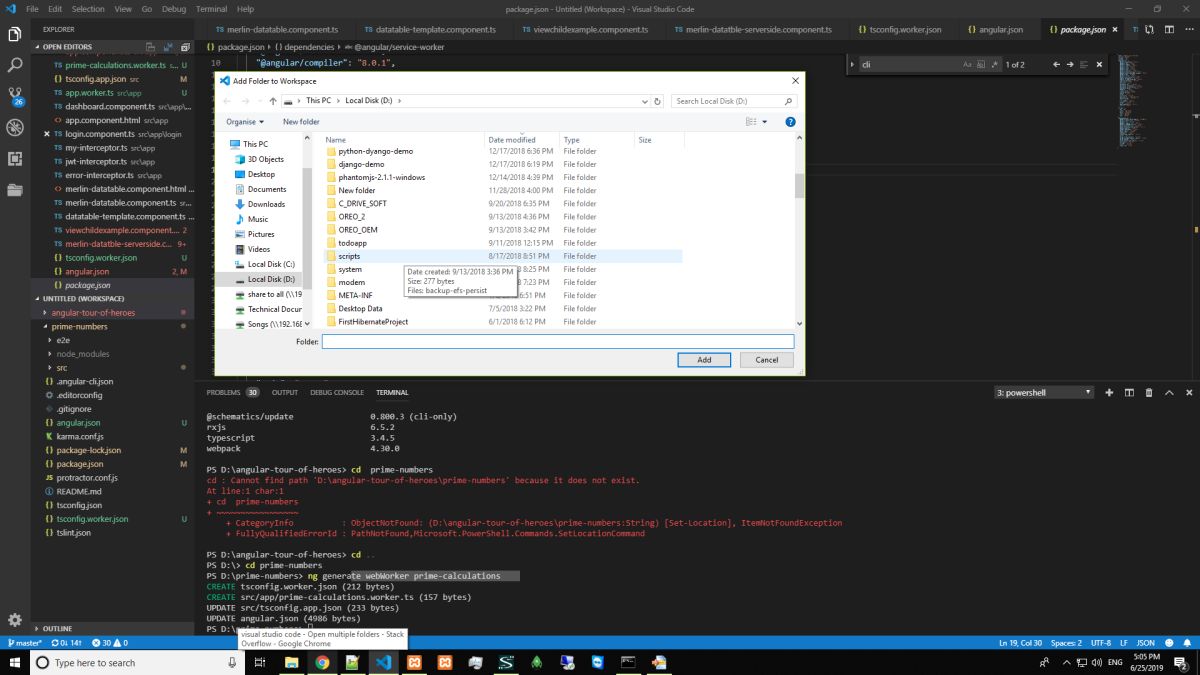Screen dimensions: 1200x675
Task: Click Organise dropdown in dialog toolbar
Action: [245, 122]
